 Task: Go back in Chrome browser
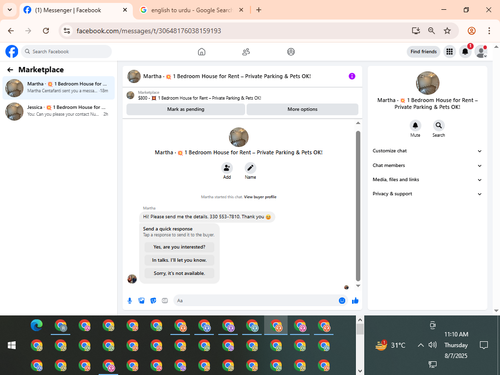tap(11, 31)
